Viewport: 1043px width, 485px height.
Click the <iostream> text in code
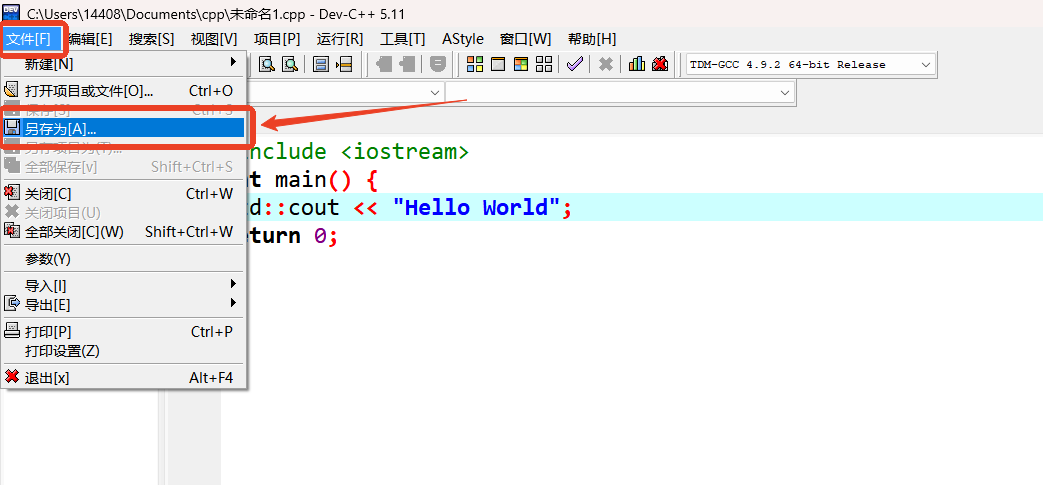pyautogui.click(x=405, y=152)
